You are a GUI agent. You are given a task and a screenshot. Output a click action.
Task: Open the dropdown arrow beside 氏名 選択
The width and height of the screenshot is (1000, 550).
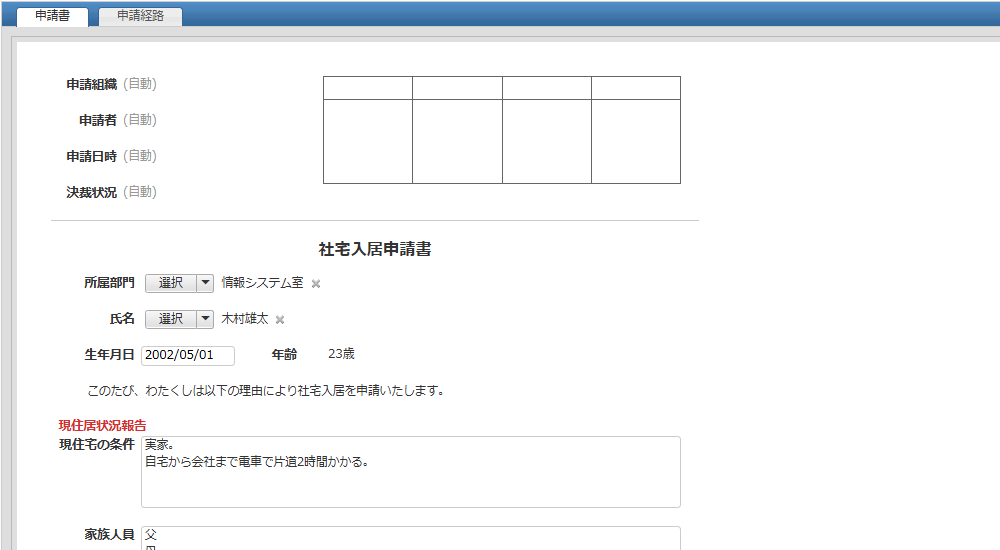point(205,319)
